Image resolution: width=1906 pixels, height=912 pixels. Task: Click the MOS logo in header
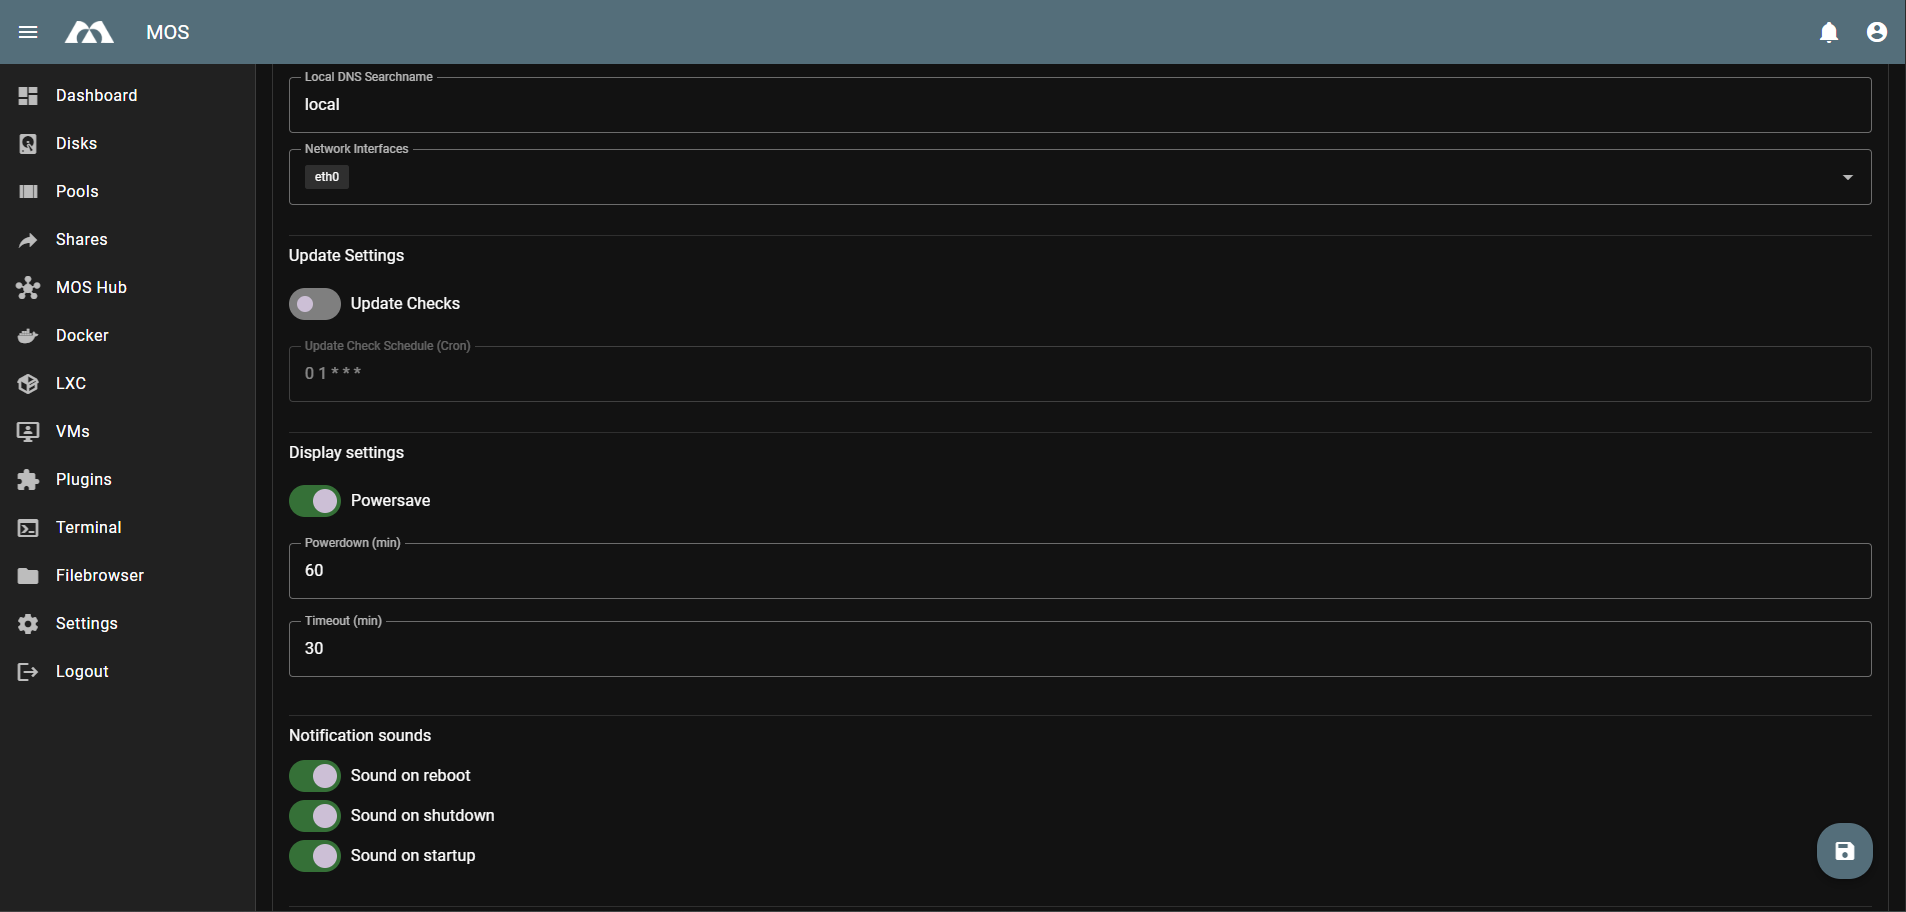(89, 32)
